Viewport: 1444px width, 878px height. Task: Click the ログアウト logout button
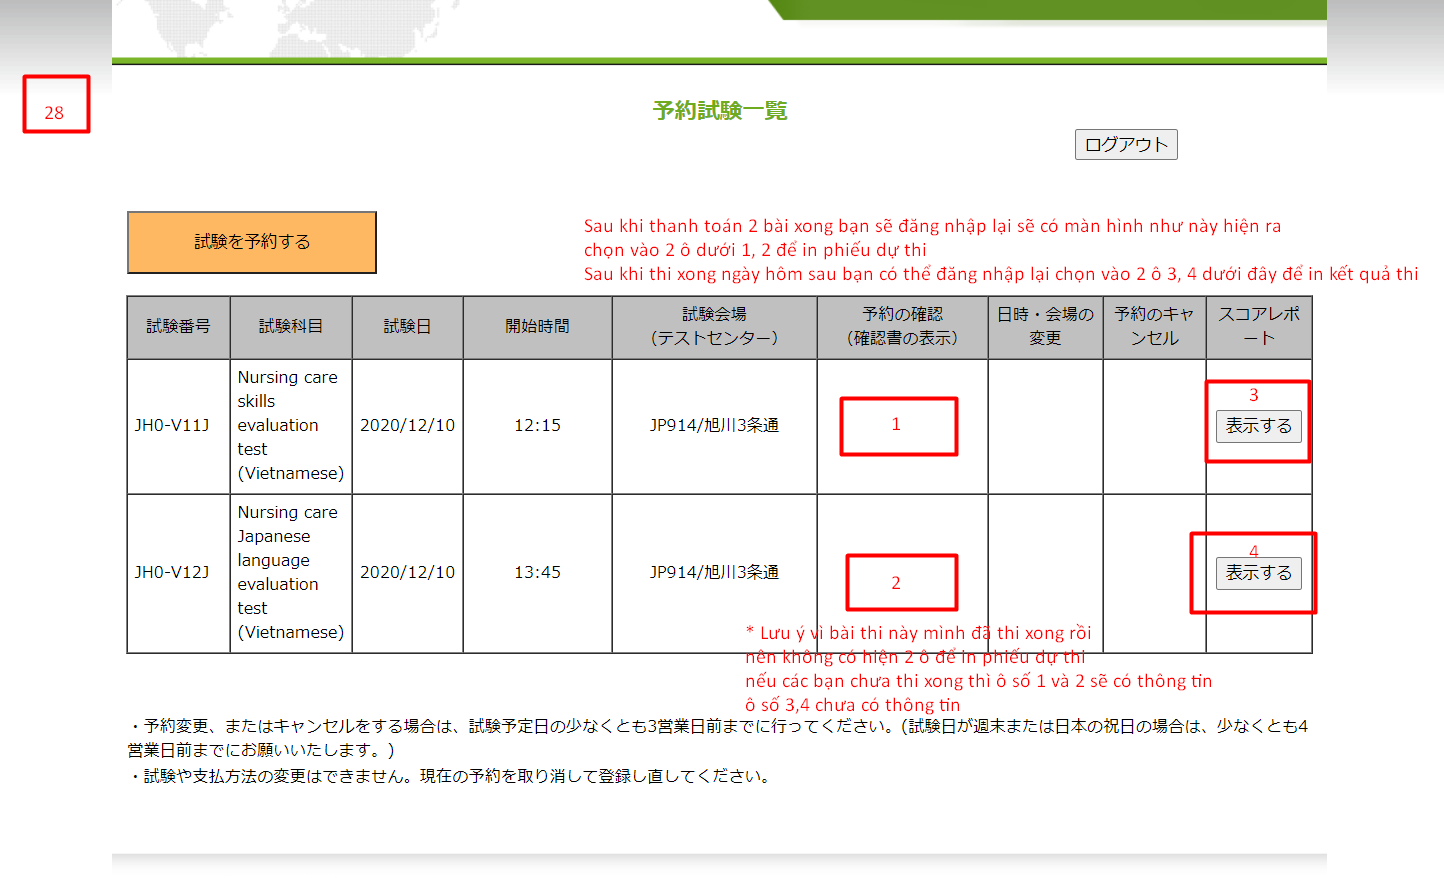point(1126,144)
